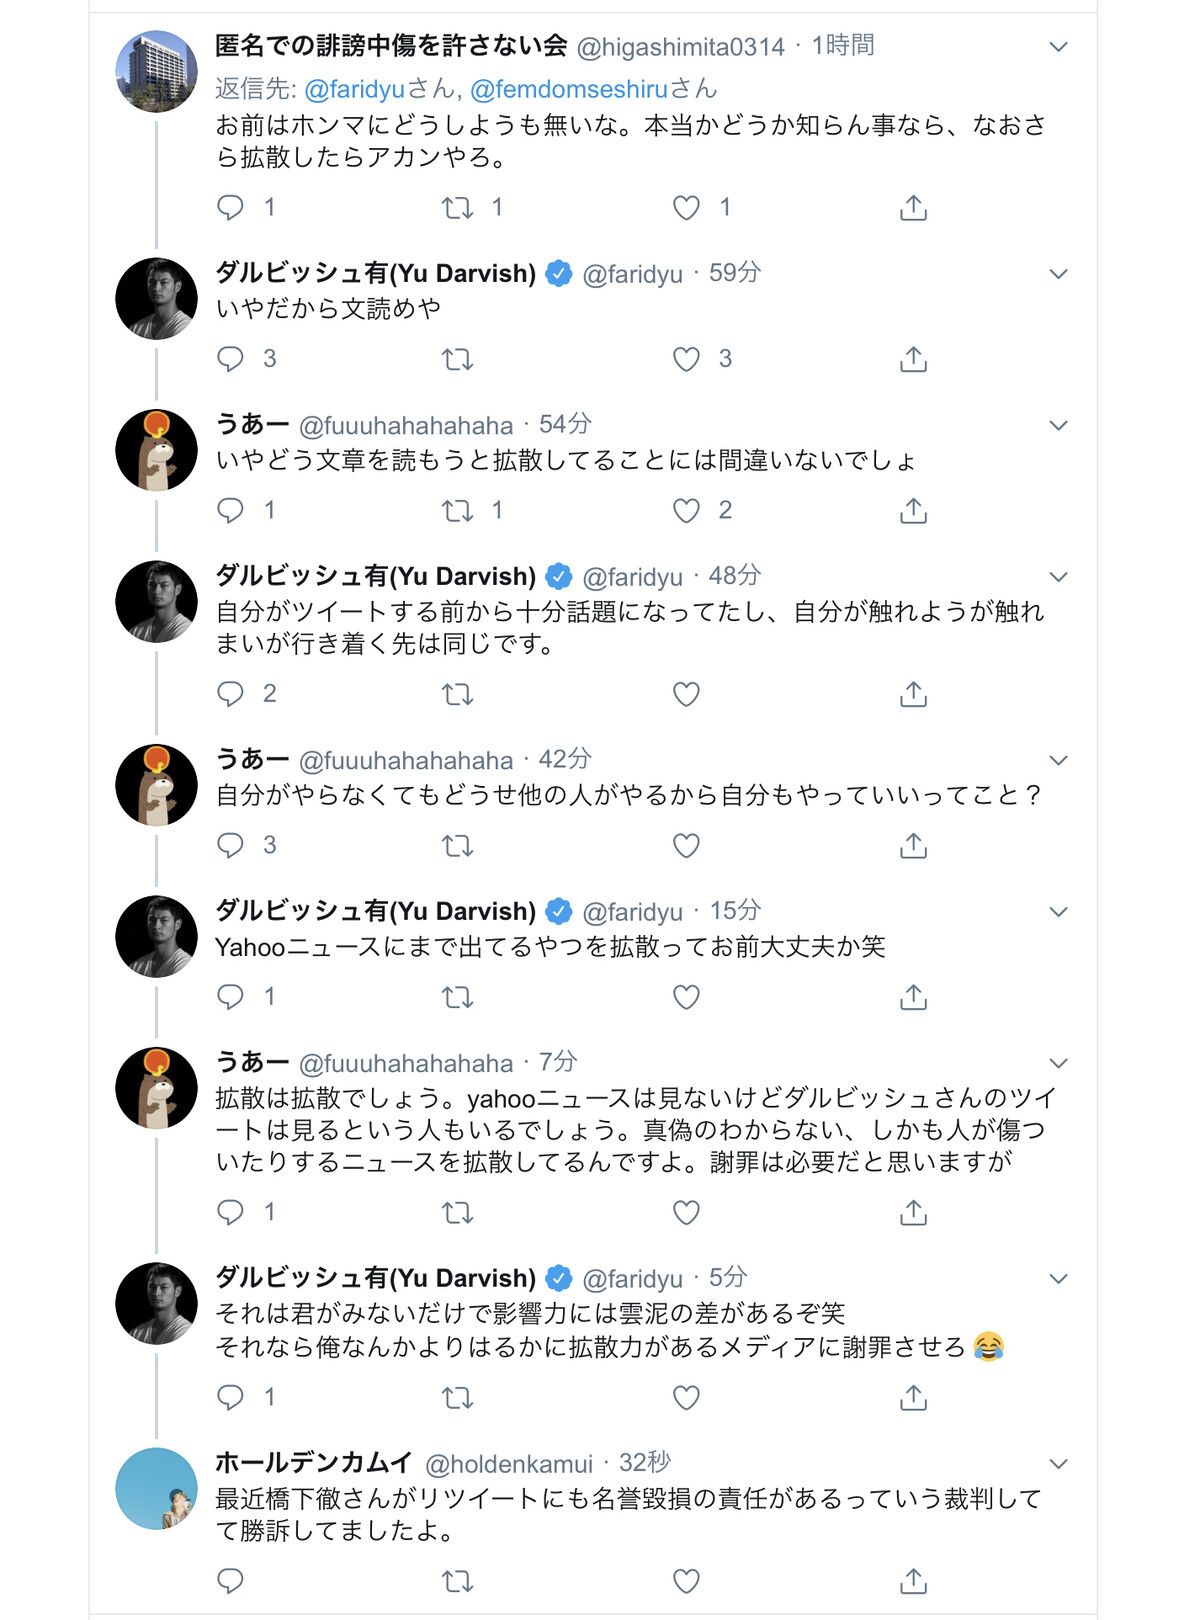Retweet Darvish's Yahooニュース tweet
Screen dimensions: 1200x1620
point(457,997)
